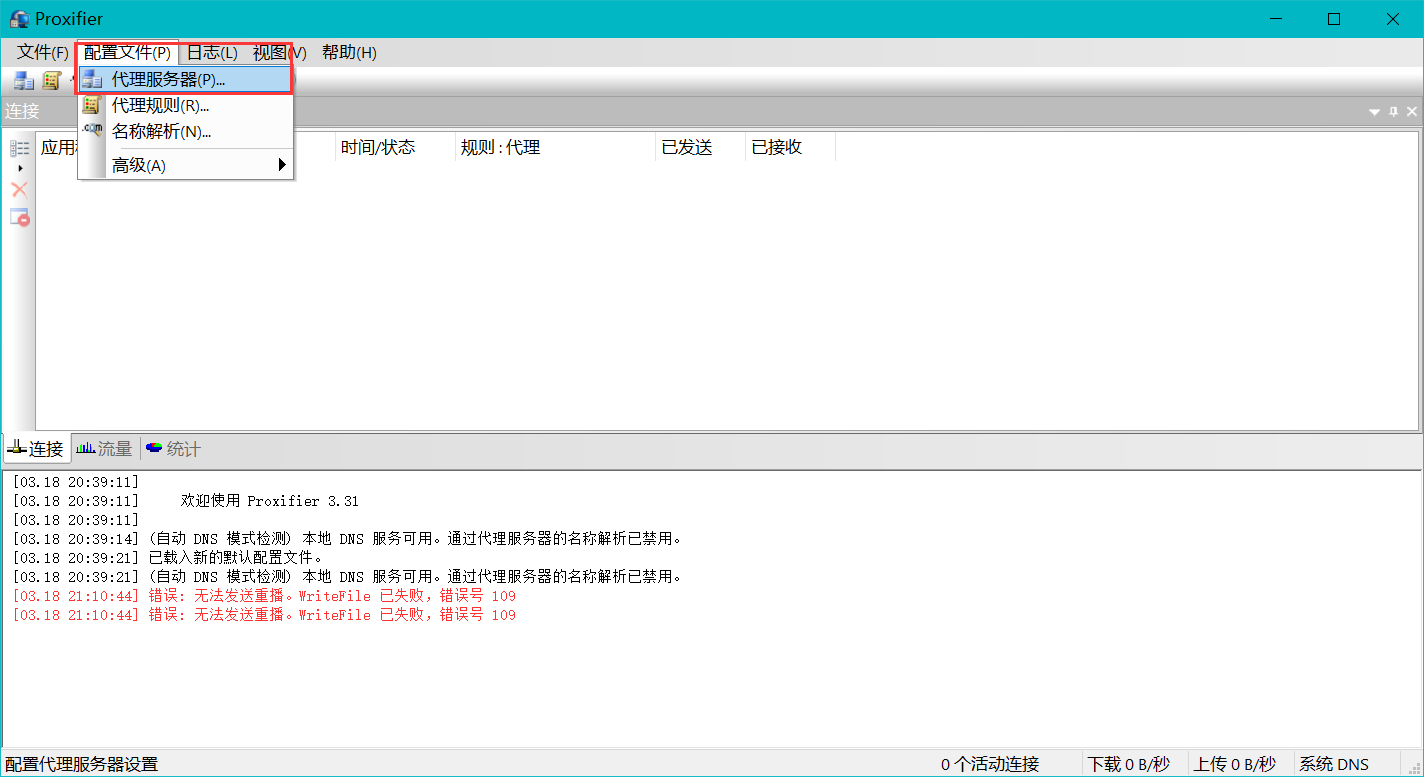Open the 文件(F) menu

pyautogui.click(x=43, y=53)
